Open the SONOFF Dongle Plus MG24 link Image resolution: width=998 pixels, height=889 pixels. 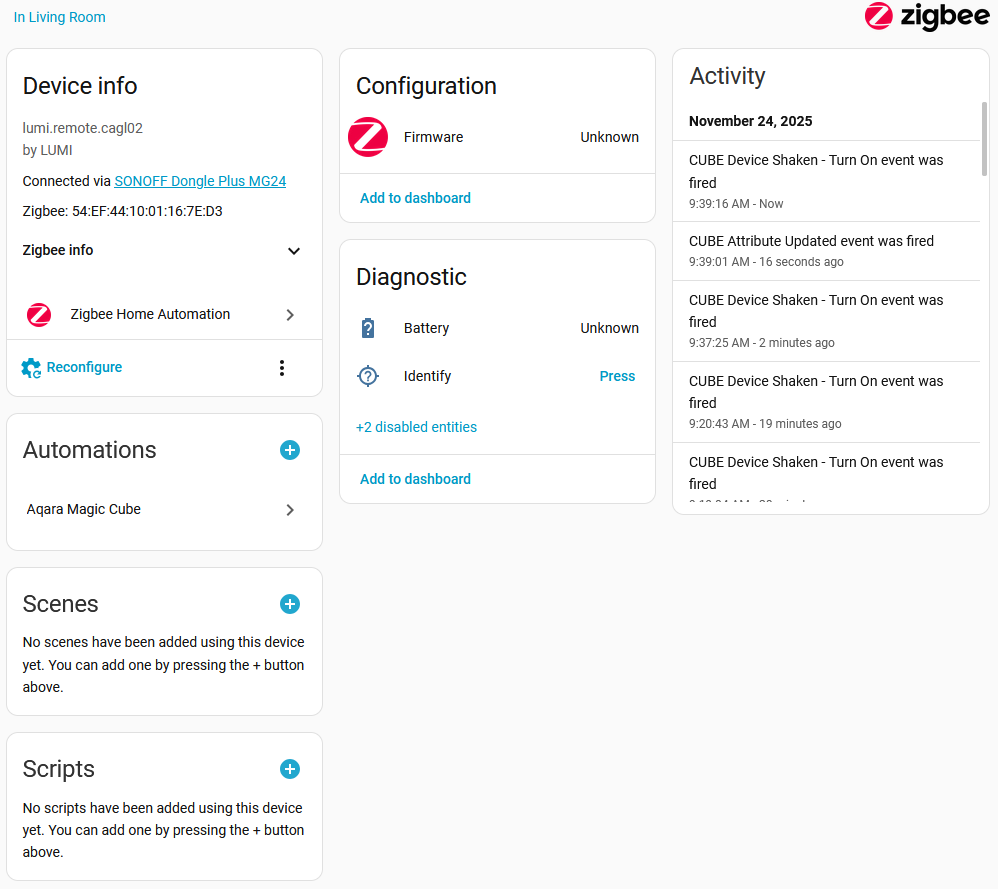(200, 181)
